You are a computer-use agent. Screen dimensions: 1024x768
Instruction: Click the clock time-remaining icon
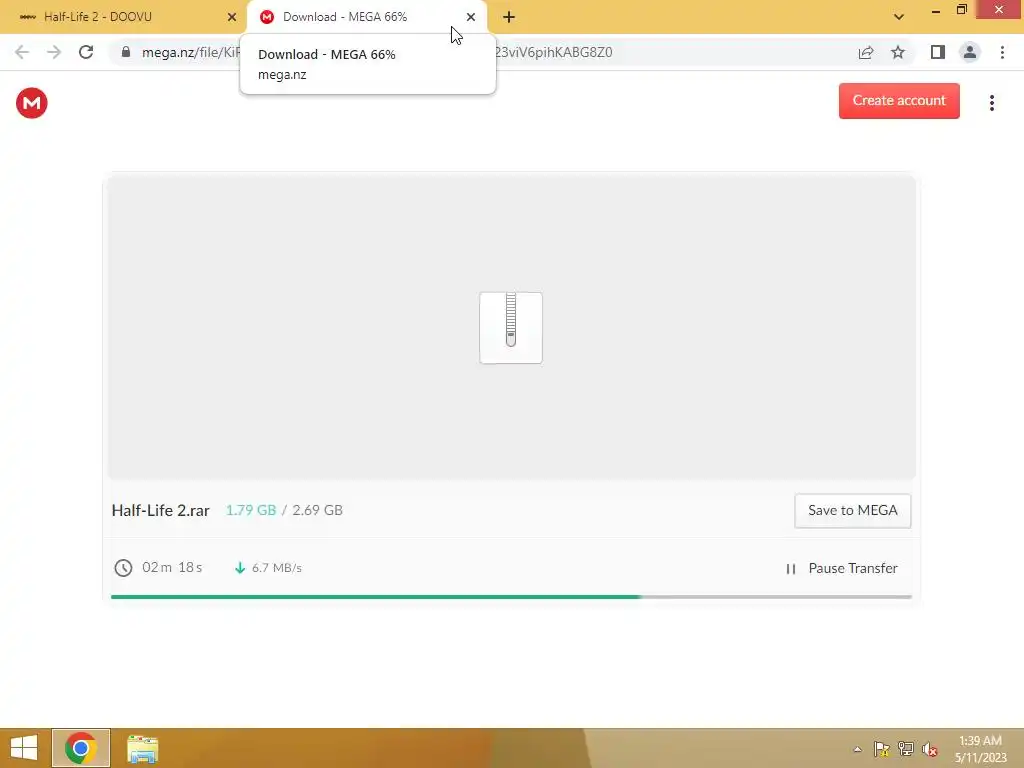click(123, 568)
